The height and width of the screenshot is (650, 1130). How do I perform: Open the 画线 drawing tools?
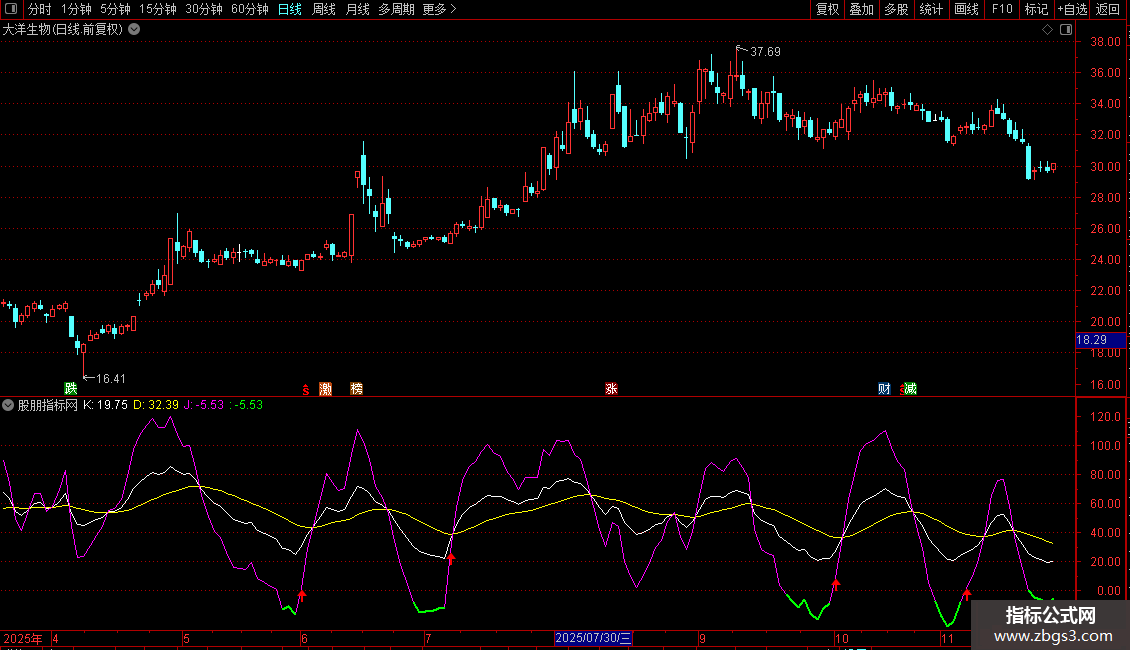(x=966, y=10)
